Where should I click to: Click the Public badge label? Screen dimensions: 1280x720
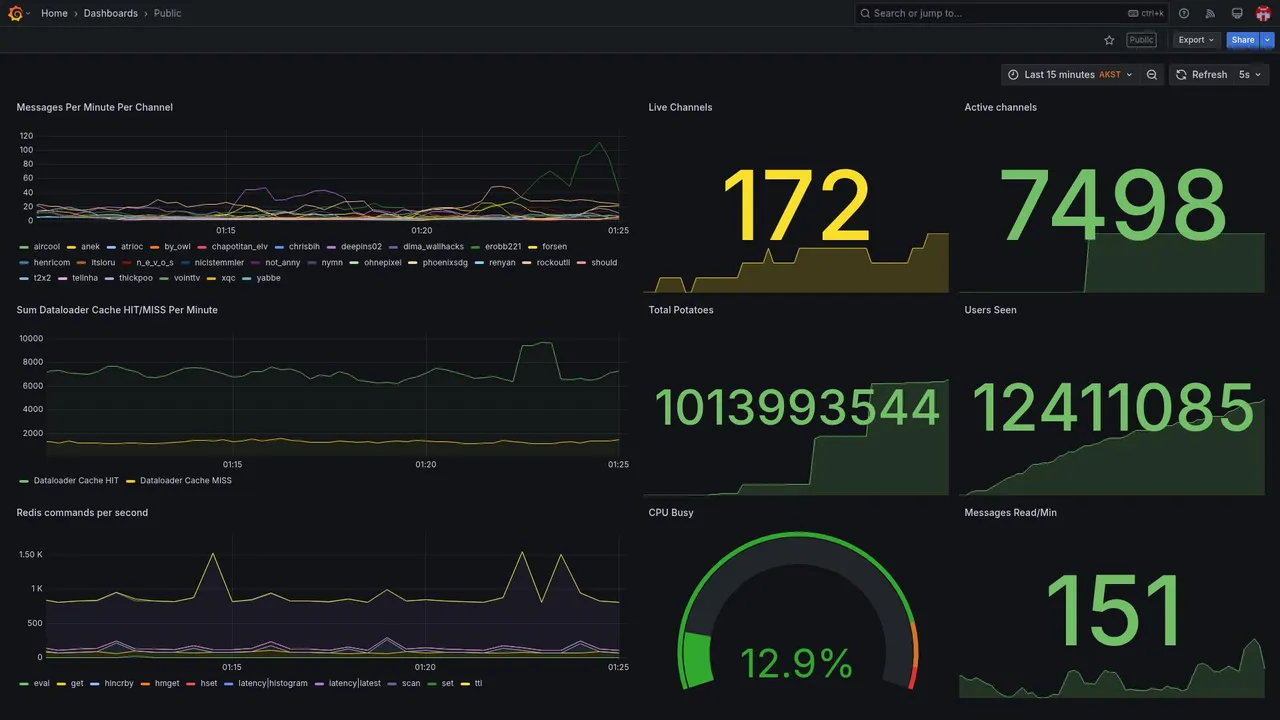coord(1141,40)
